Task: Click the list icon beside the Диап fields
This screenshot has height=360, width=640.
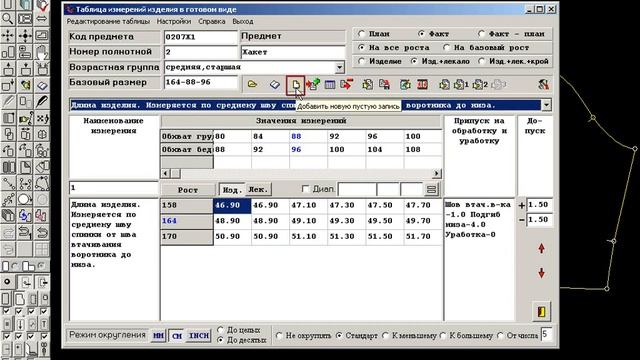Action: pyautogui.click(x=431, y=189)
